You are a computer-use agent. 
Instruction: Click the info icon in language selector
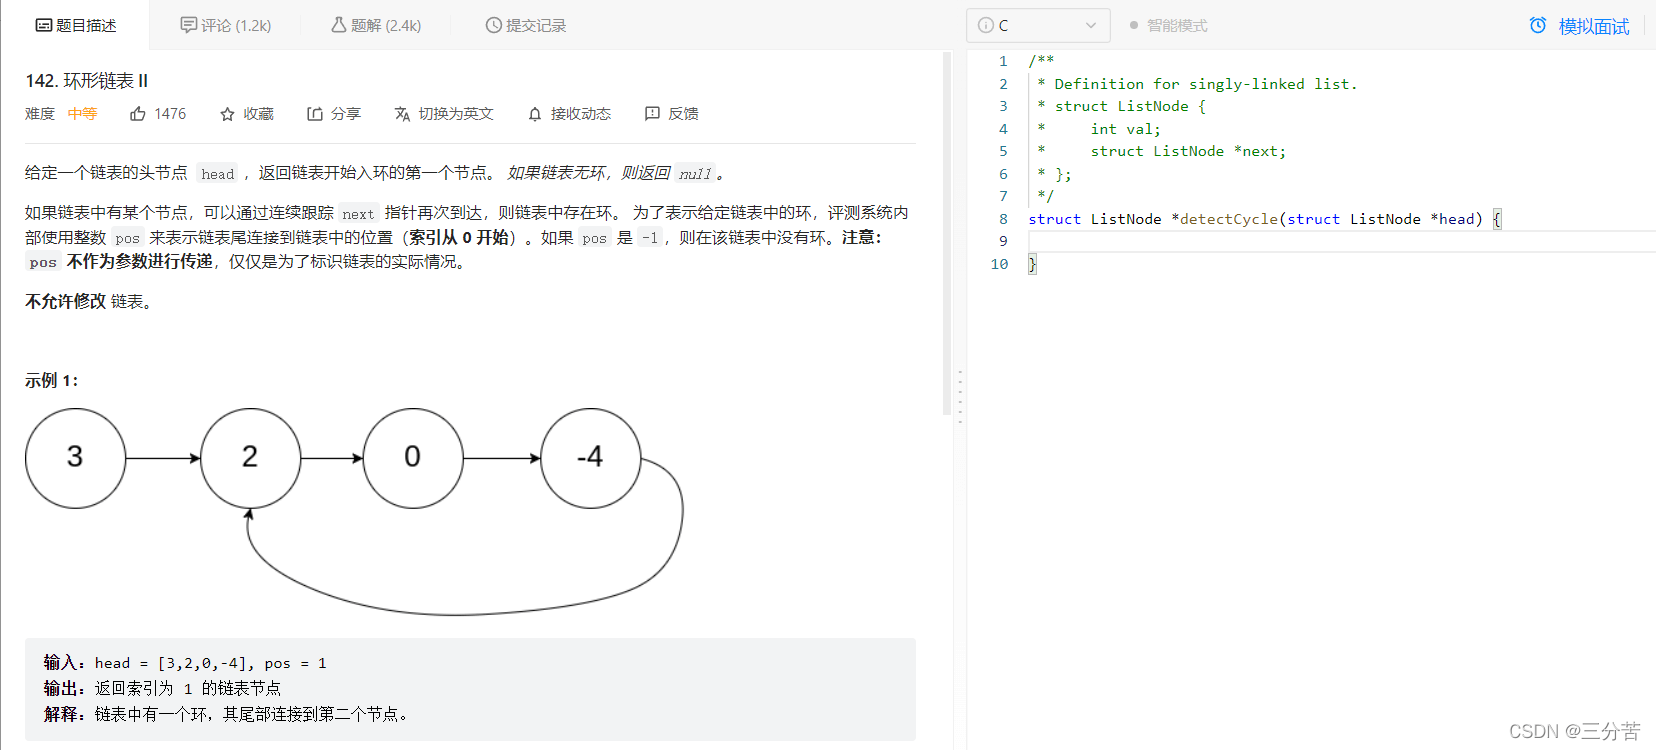(x=985, y=25)
